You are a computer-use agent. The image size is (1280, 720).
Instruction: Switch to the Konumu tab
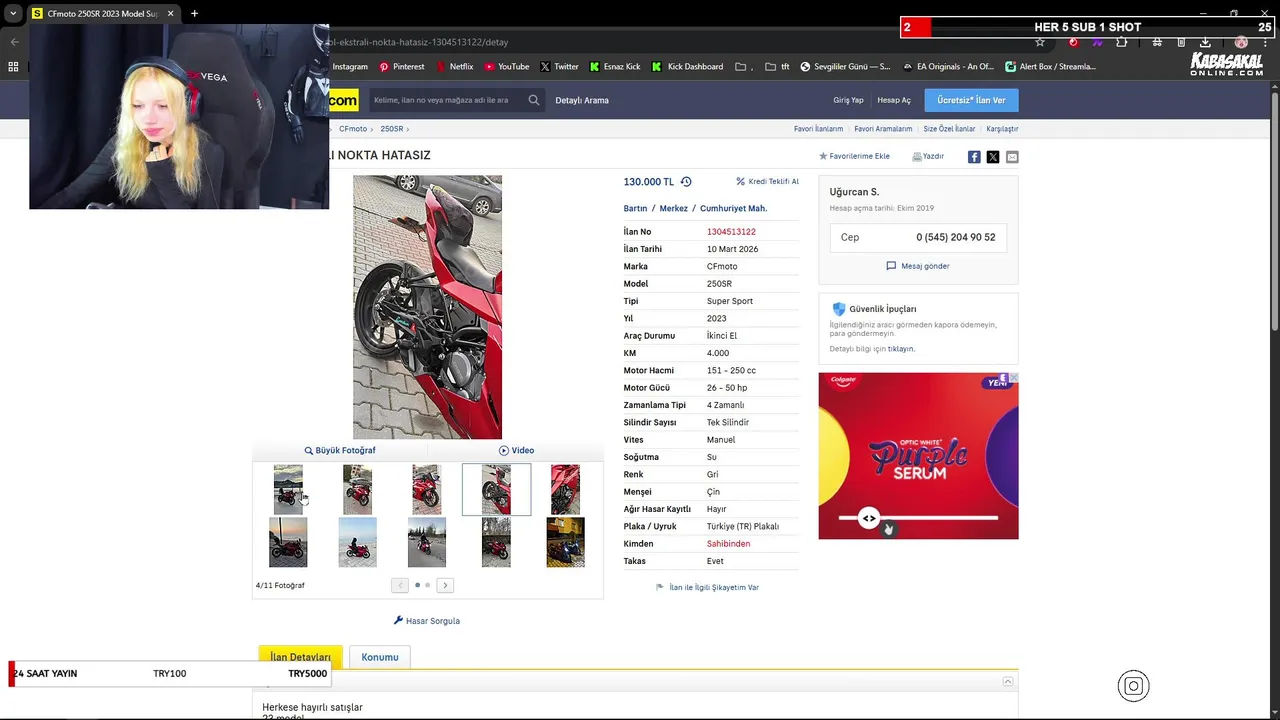point(380,657)
